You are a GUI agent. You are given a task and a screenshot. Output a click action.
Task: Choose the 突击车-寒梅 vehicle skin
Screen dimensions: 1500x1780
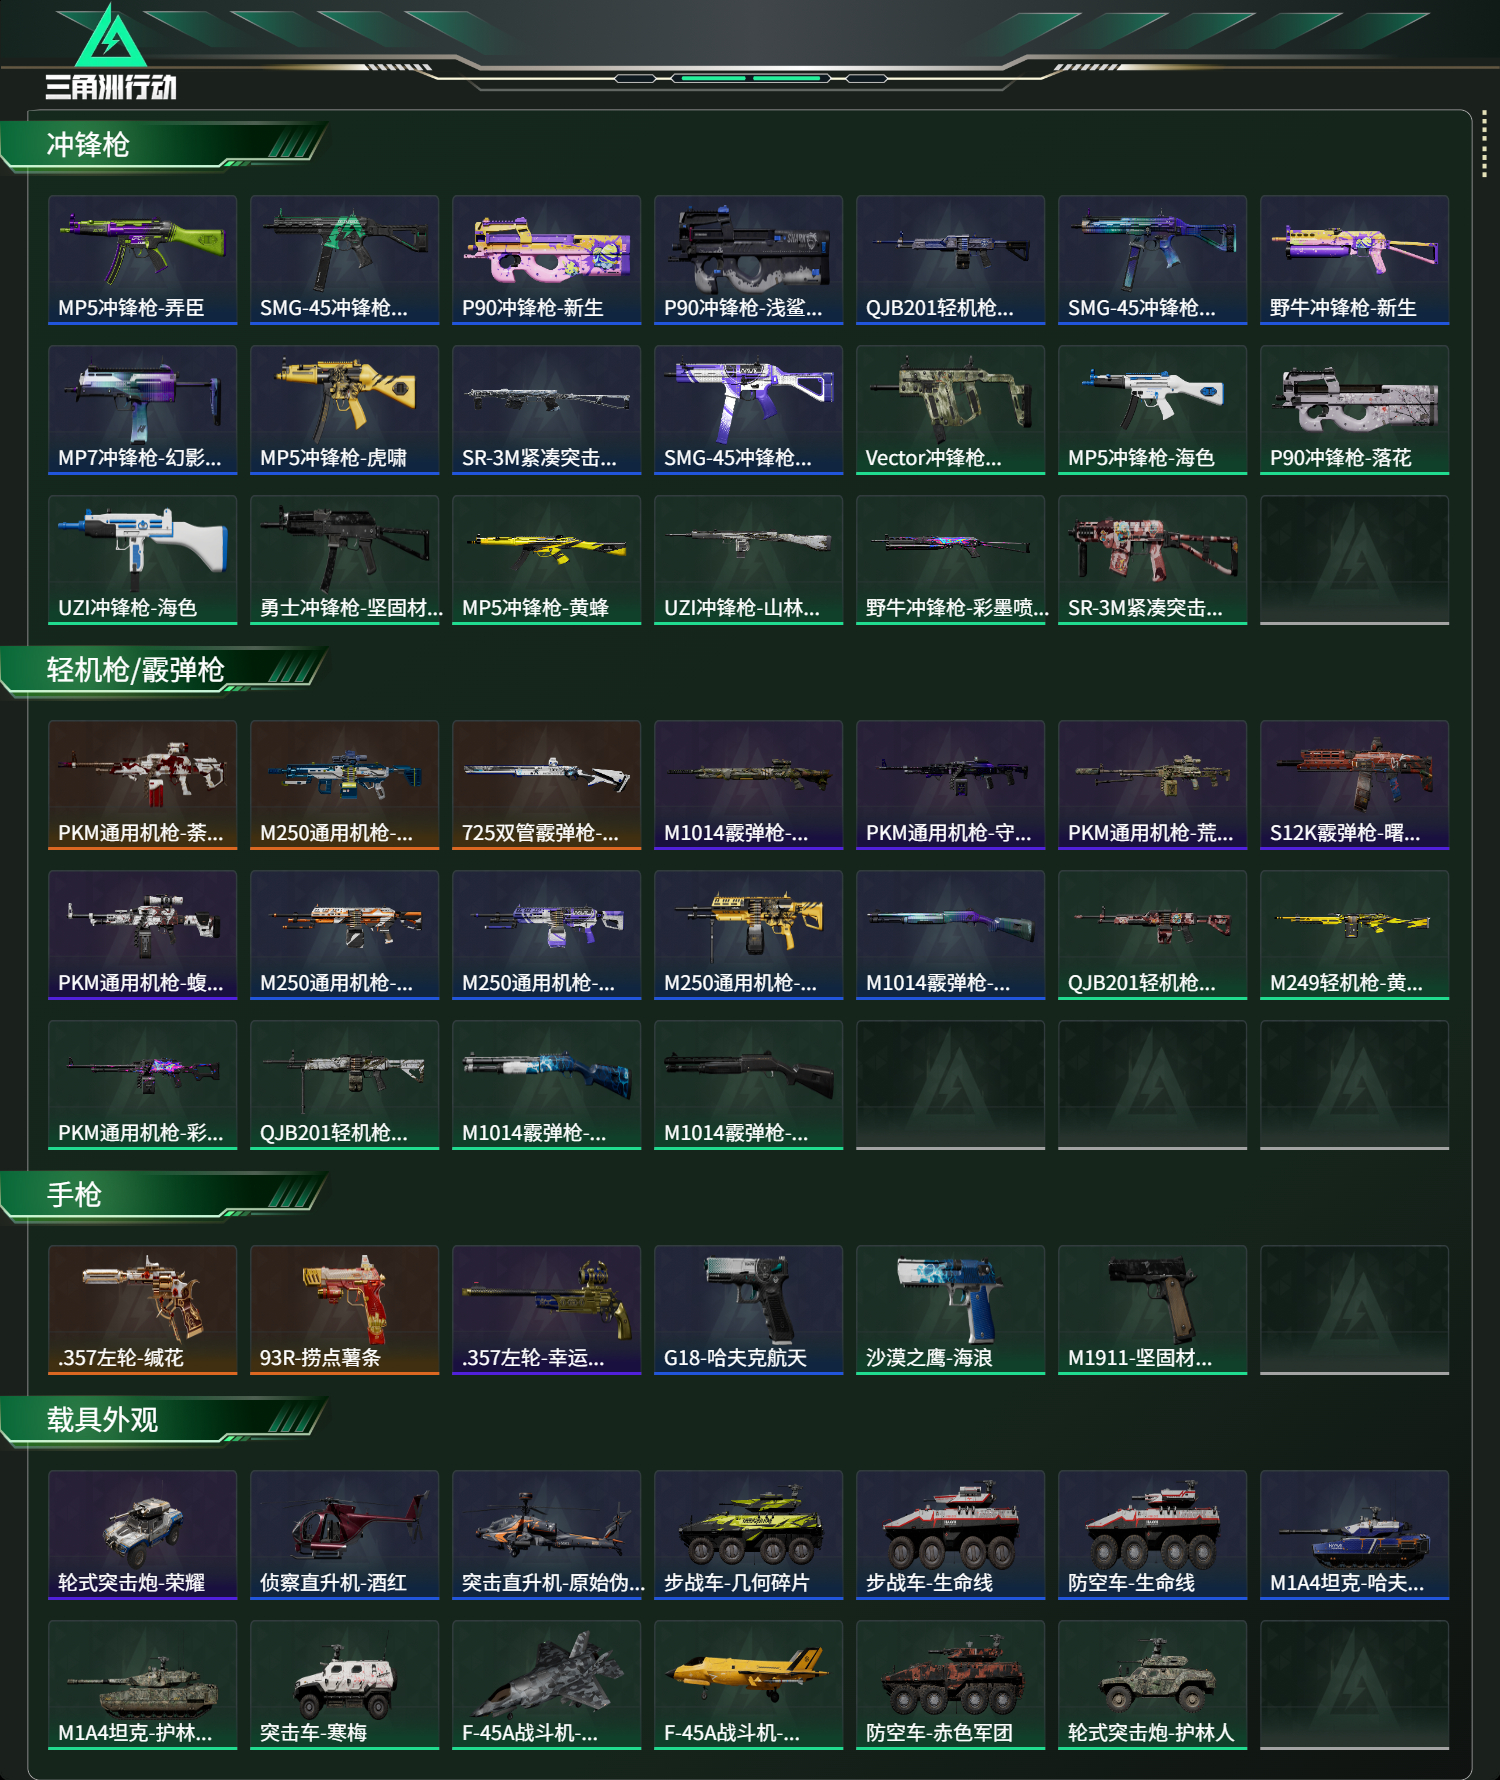pyautogui.click(x=345, y=1685)
